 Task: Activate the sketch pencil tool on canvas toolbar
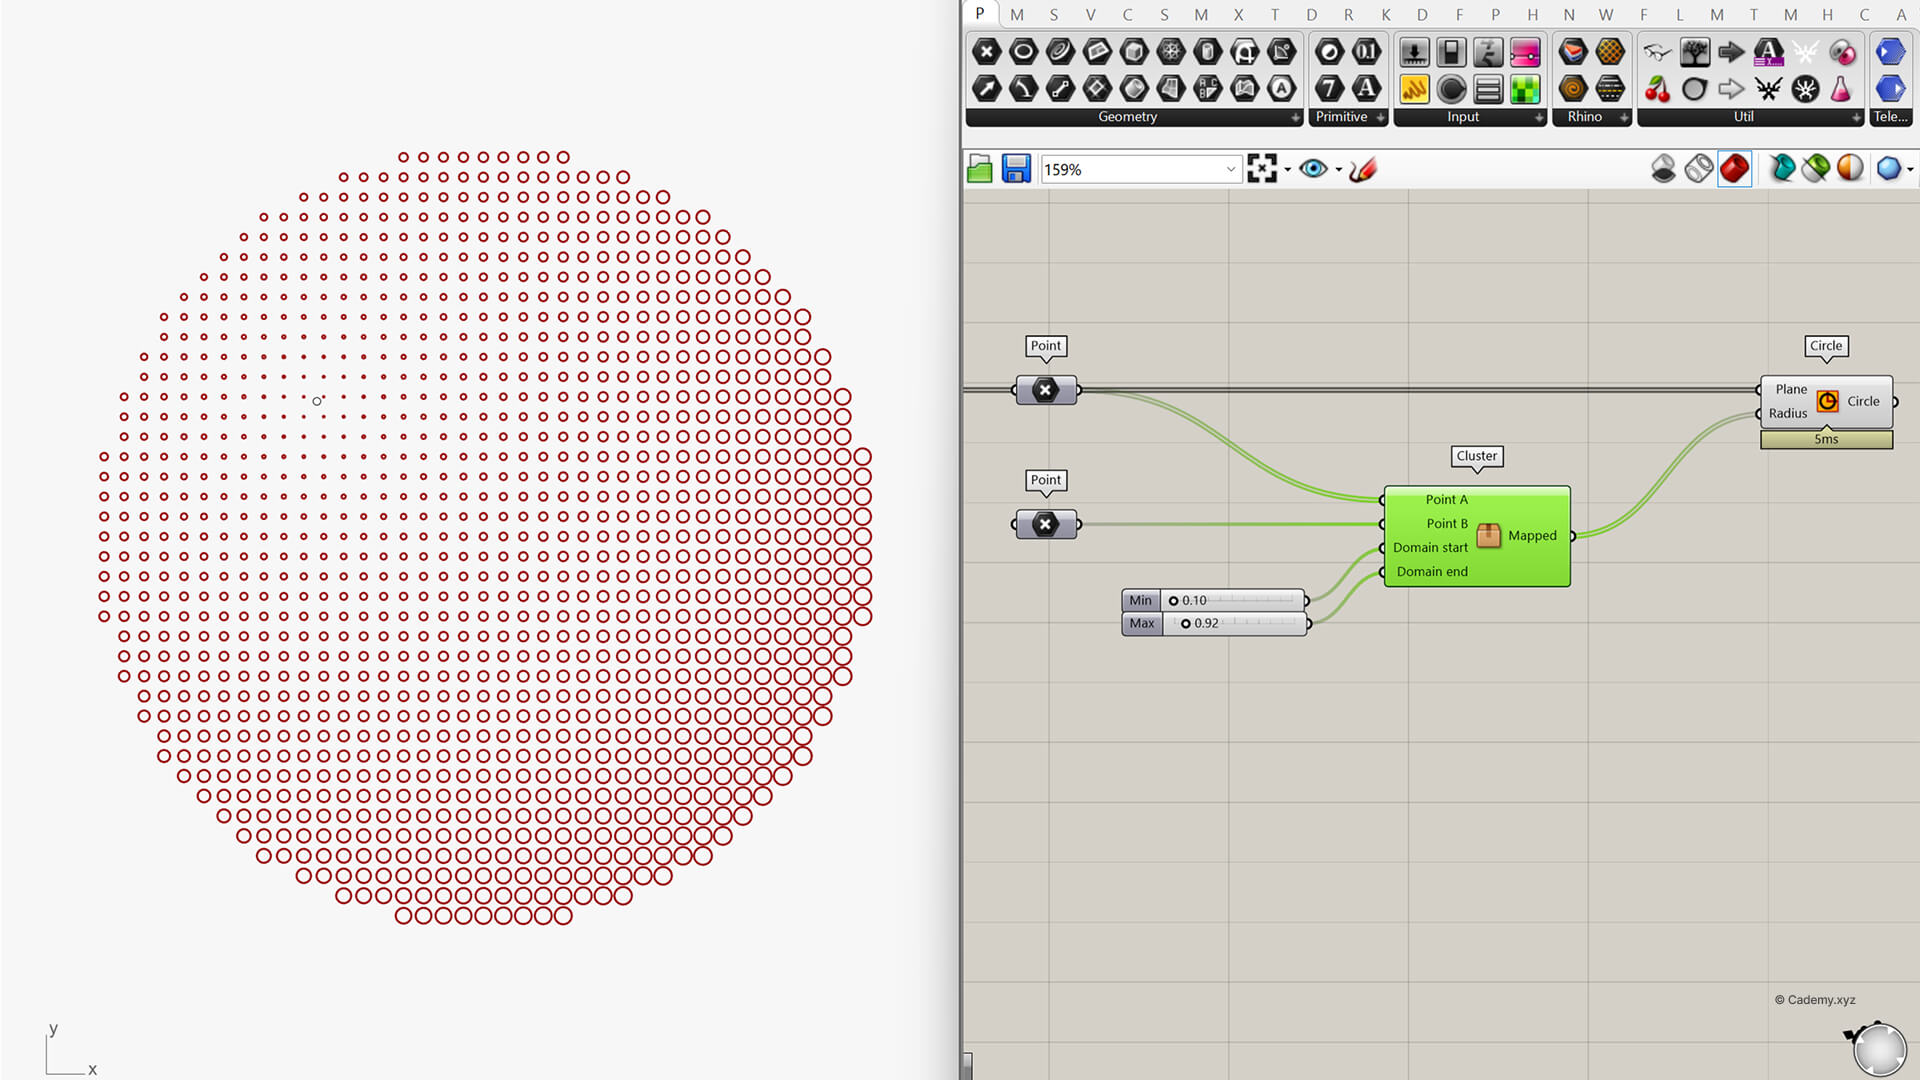1363,169
